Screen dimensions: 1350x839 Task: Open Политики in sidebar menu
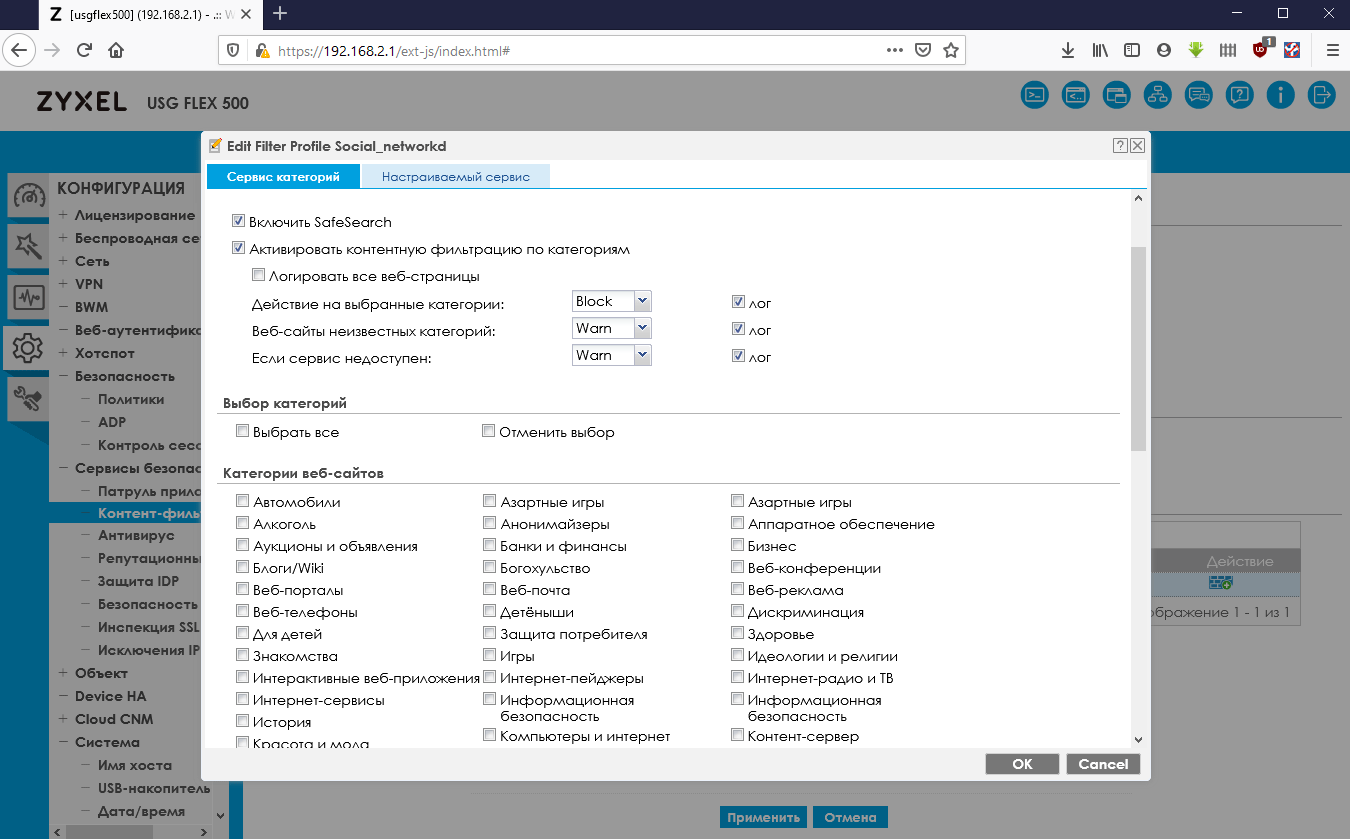pos(131,399)
